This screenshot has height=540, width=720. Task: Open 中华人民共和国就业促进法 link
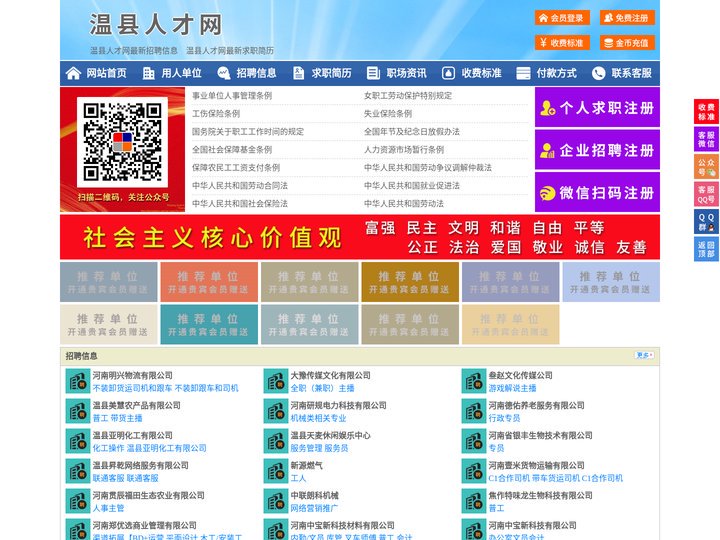pos(412,186)
